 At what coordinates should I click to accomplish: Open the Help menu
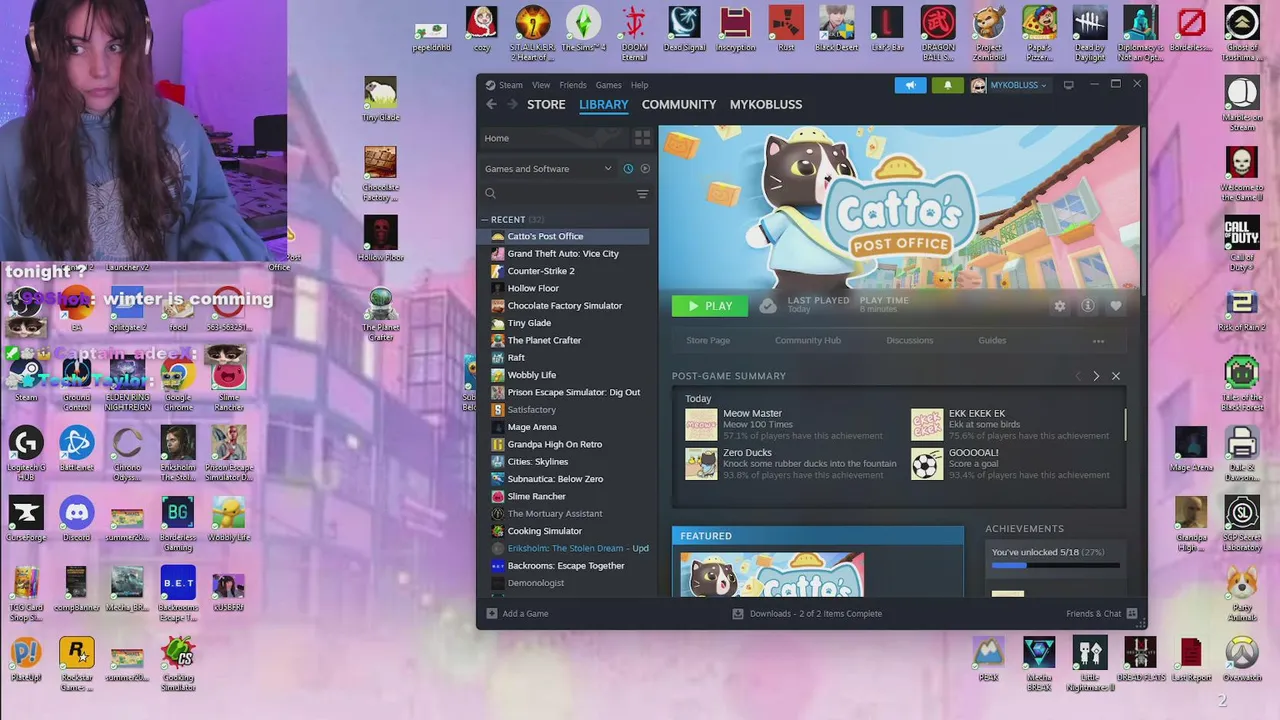click(639, 85)
